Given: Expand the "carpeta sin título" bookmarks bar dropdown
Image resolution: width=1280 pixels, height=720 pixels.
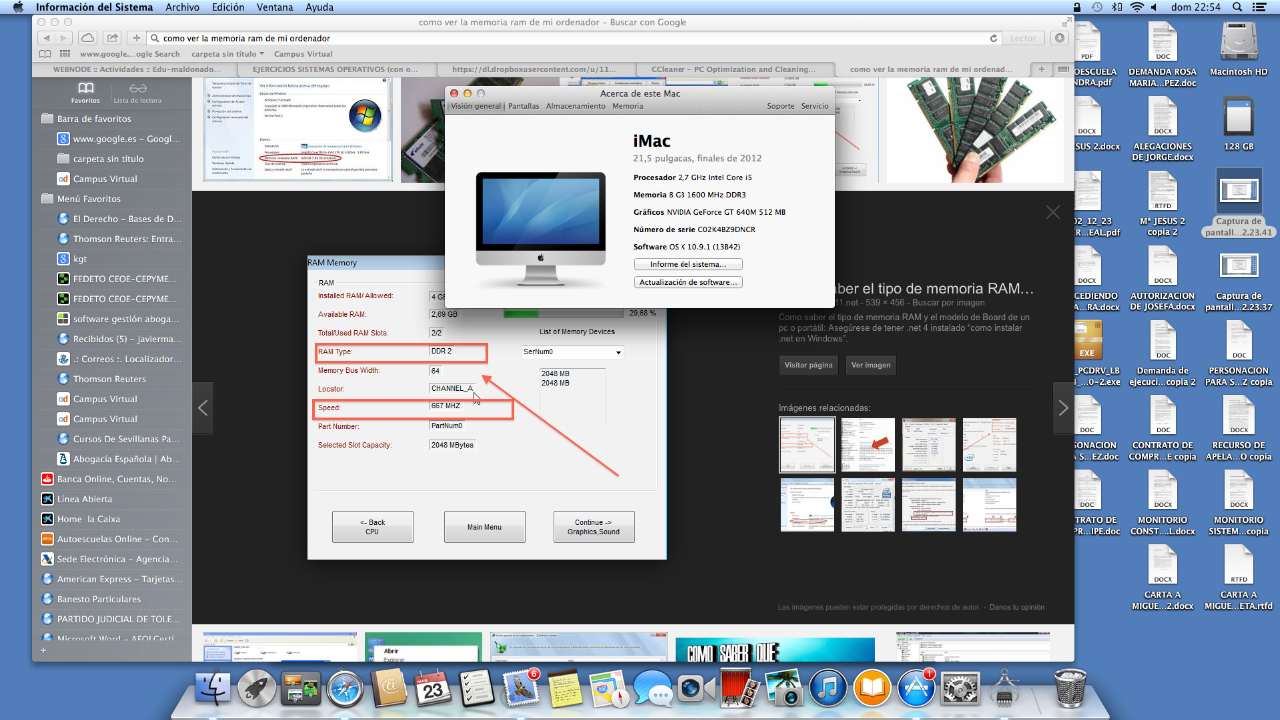Looking at the screenshot, I should (x=227, y=54).
